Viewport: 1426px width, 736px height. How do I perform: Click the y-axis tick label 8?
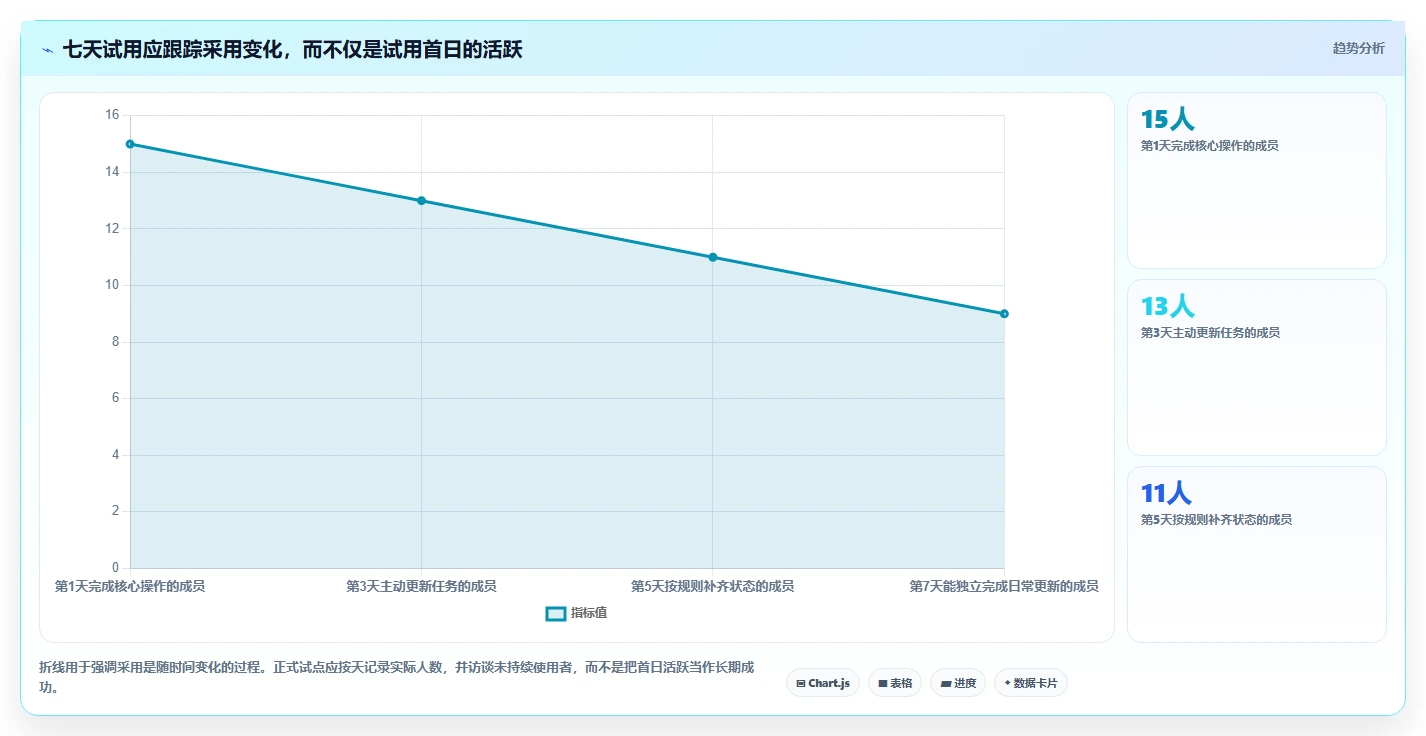[116, 341]
